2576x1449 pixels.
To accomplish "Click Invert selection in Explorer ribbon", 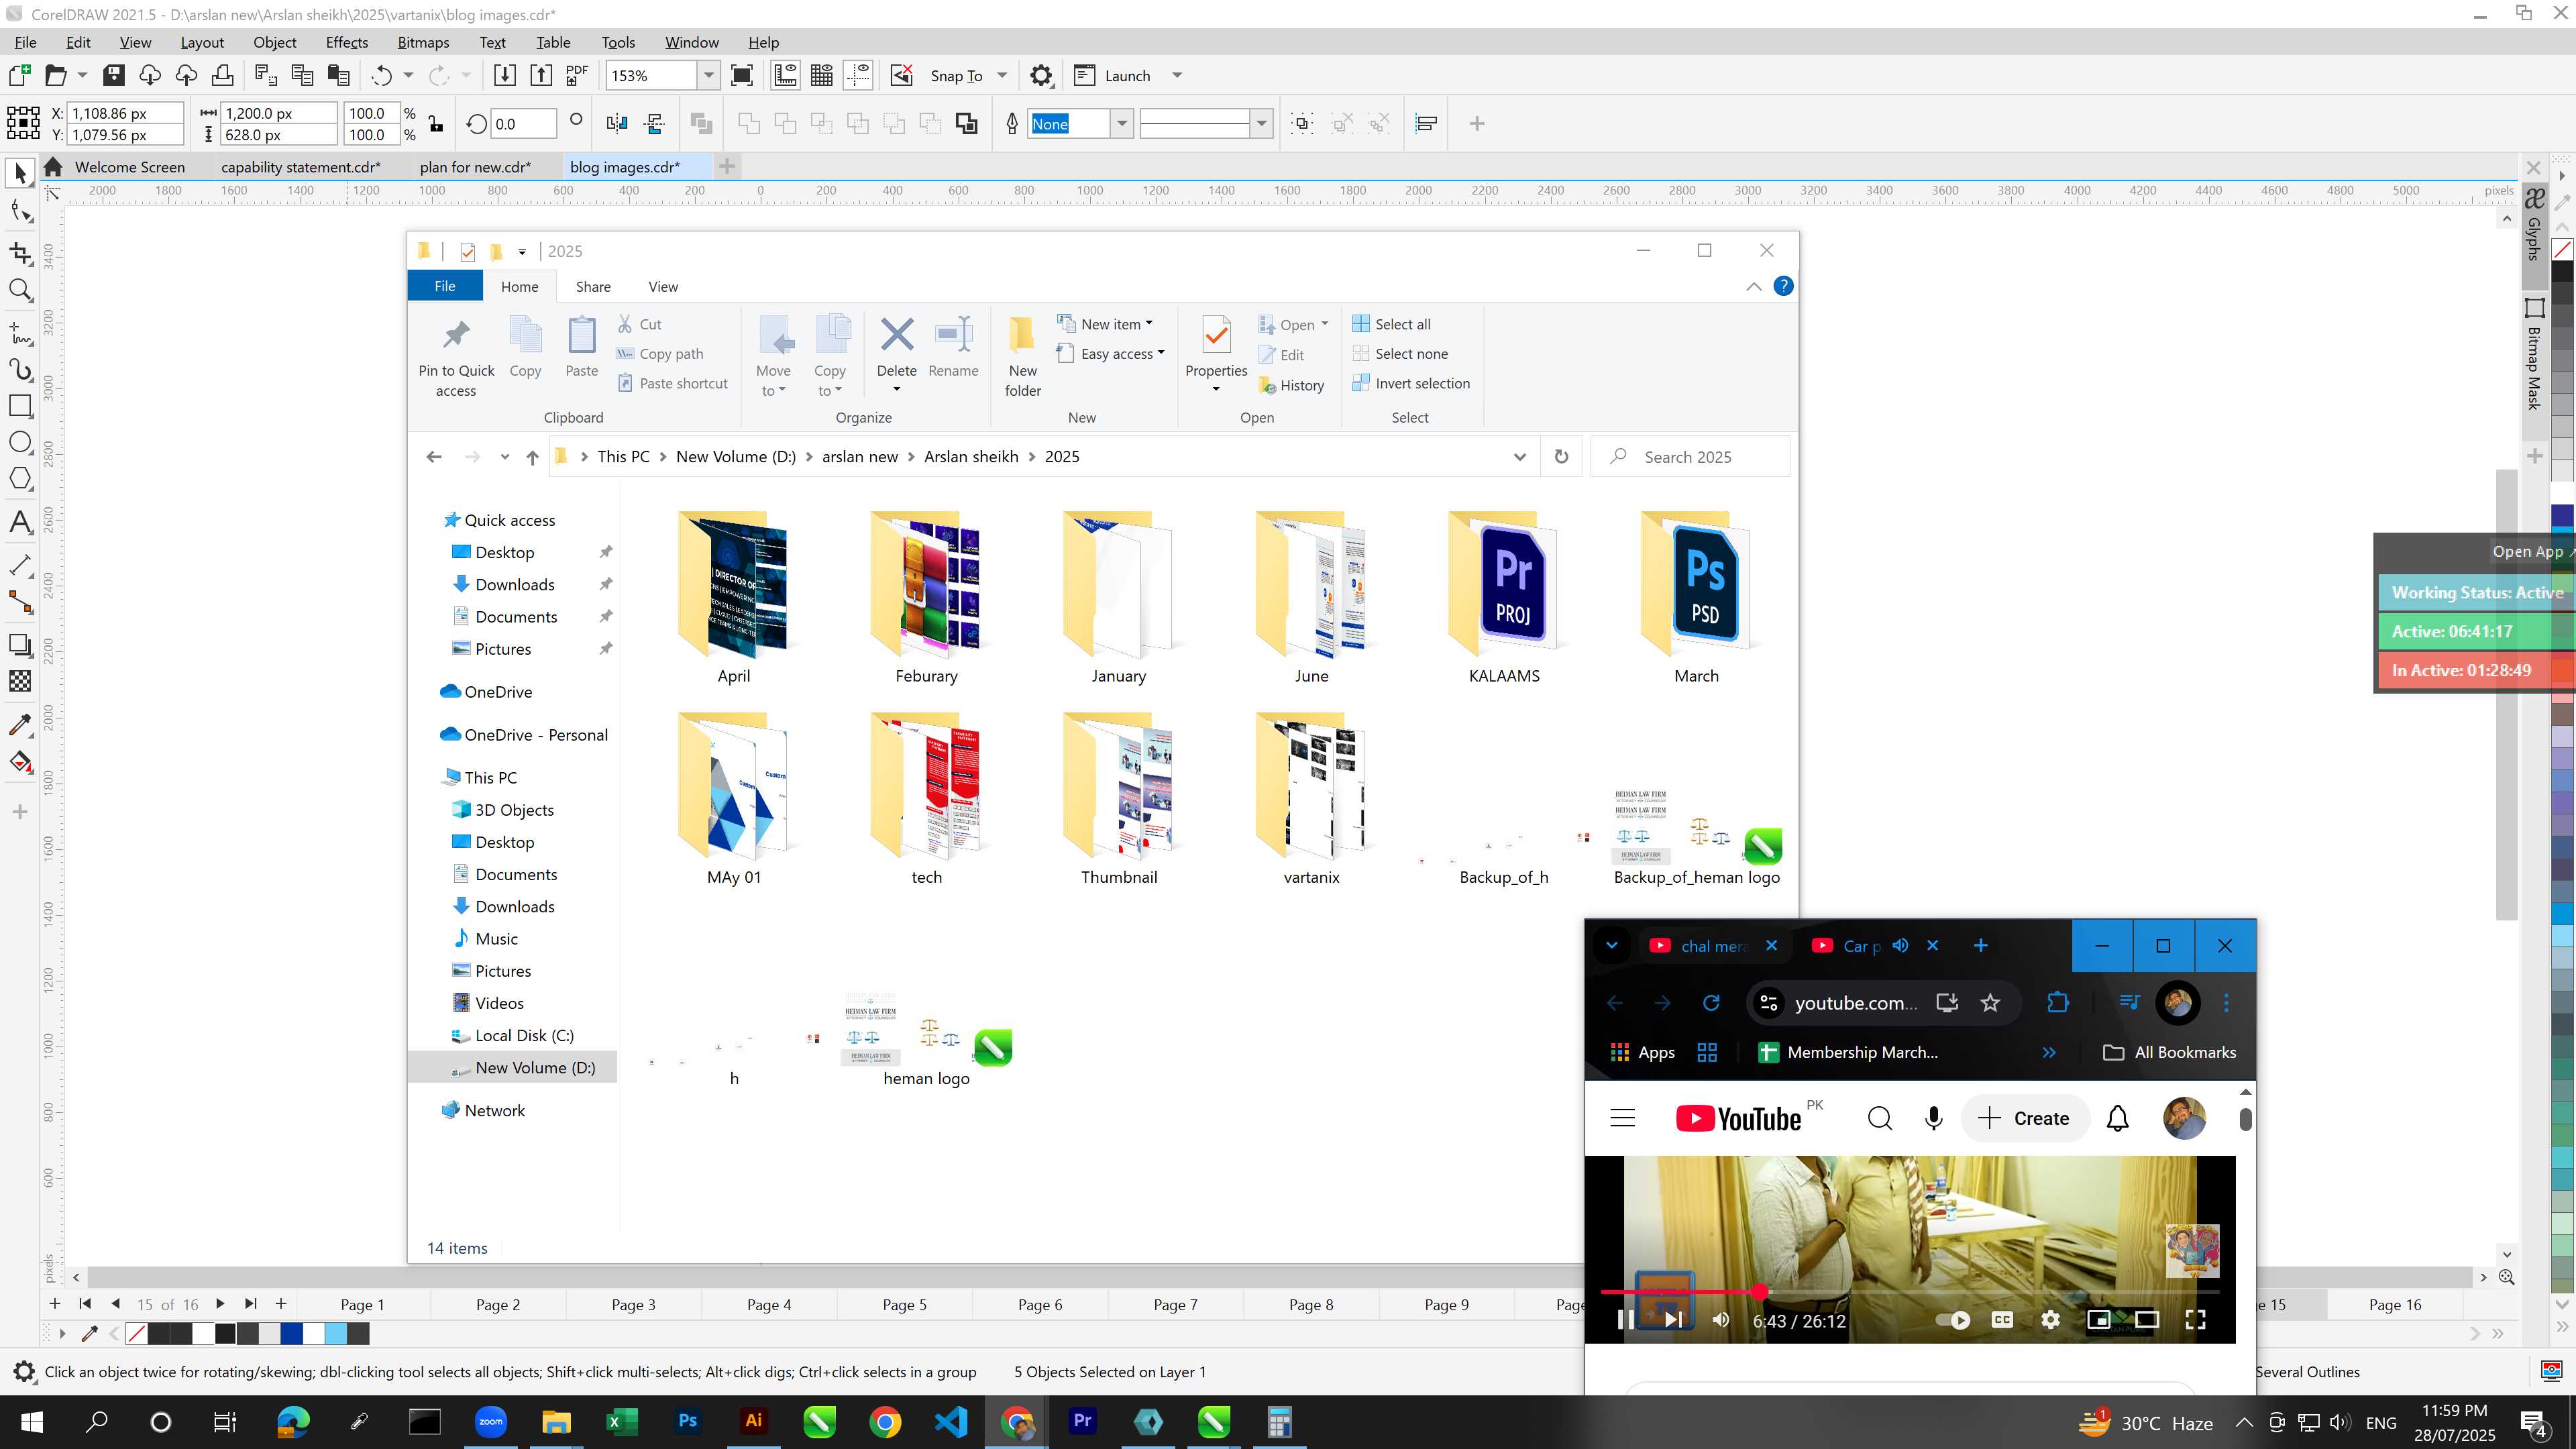I will [x=1411, y=383].
